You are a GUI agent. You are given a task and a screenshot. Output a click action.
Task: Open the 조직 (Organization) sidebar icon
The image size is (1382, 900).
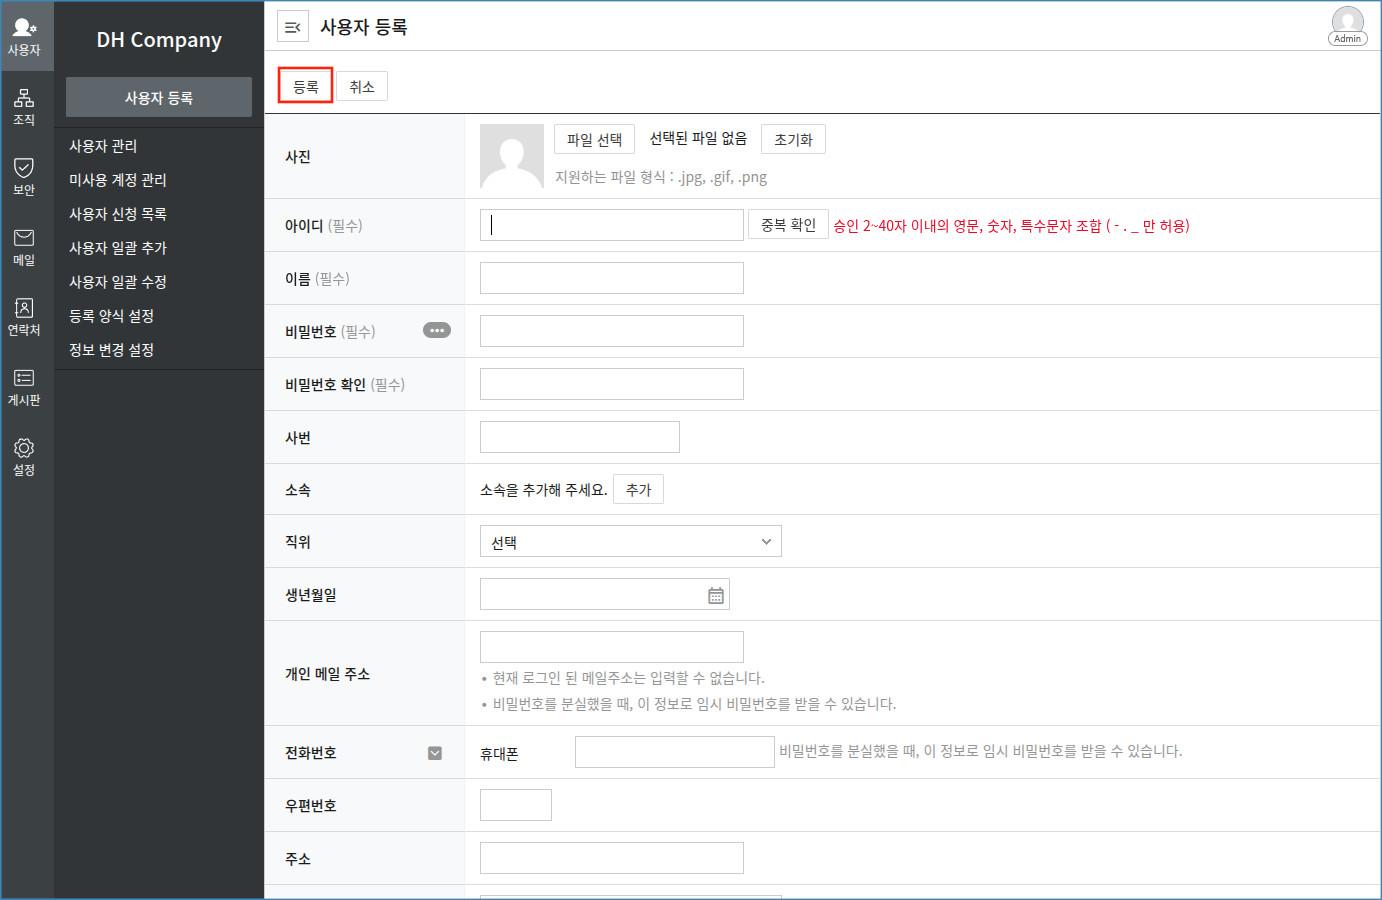point(24,106)
